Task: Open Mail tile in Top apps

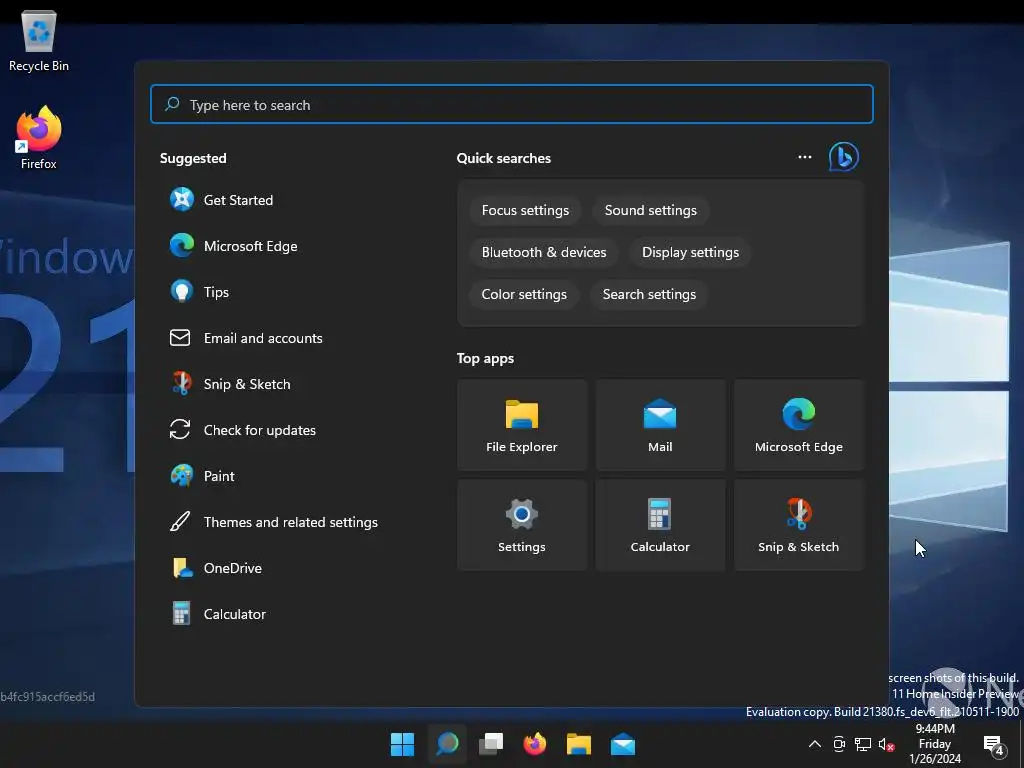Action: coord(660,425)
